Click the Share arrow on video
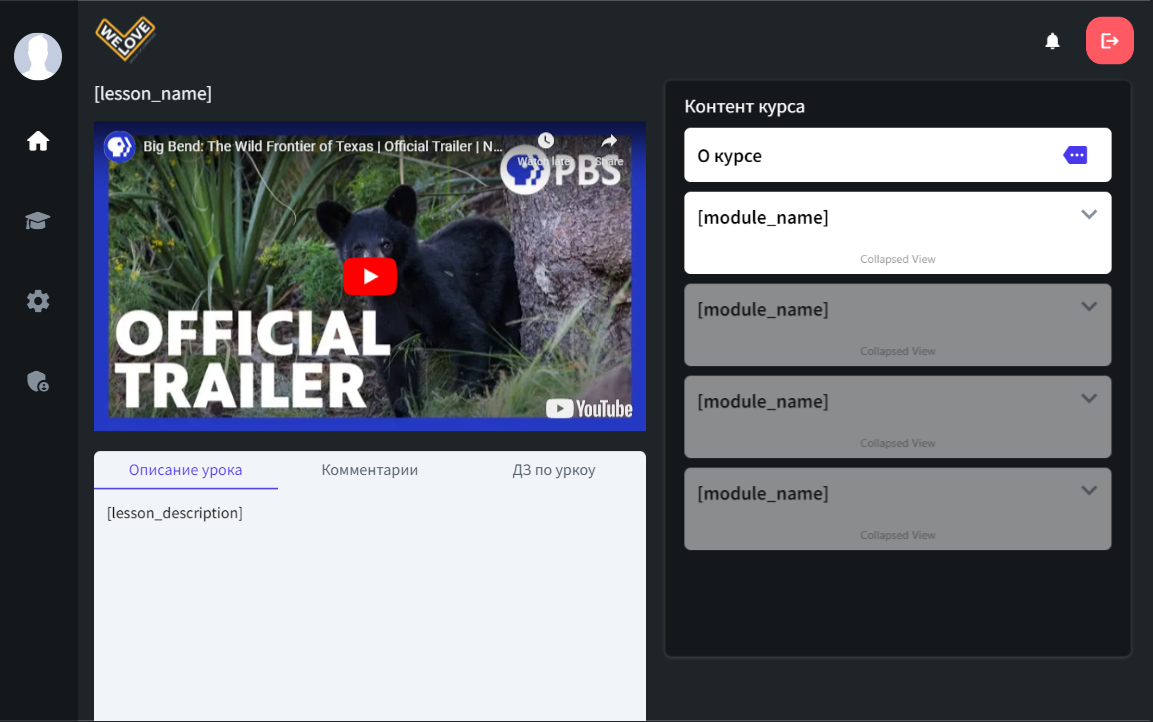The height and width of the screenshot is (722, 1153). point(609,140)
